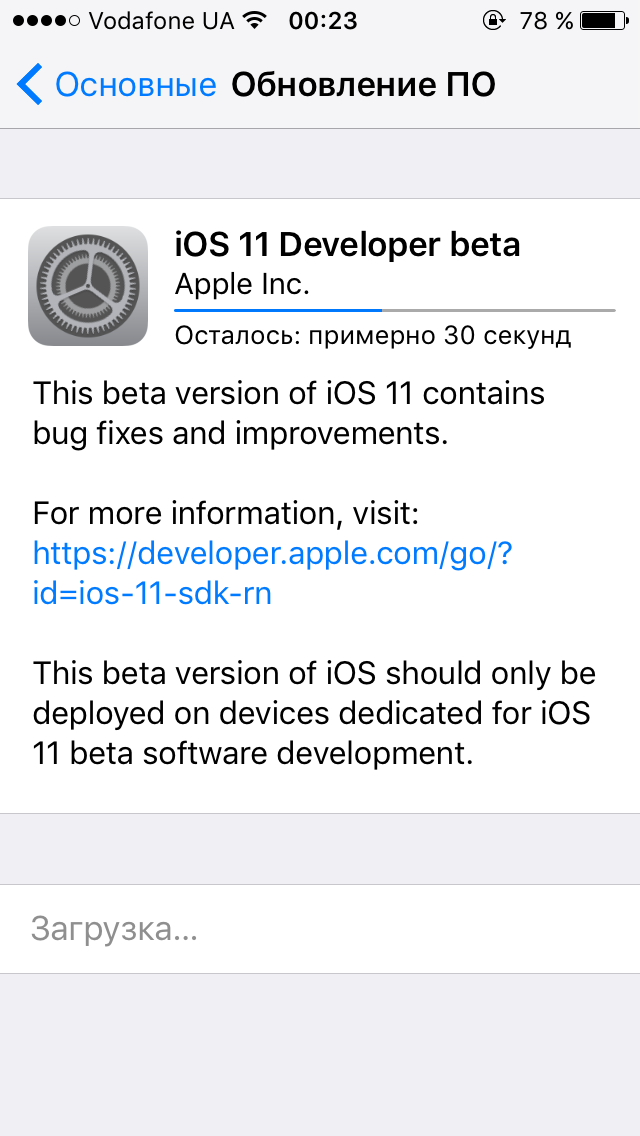
Task: Tap the bug fixes and improvements paragraph
Action: click(288, 413)
